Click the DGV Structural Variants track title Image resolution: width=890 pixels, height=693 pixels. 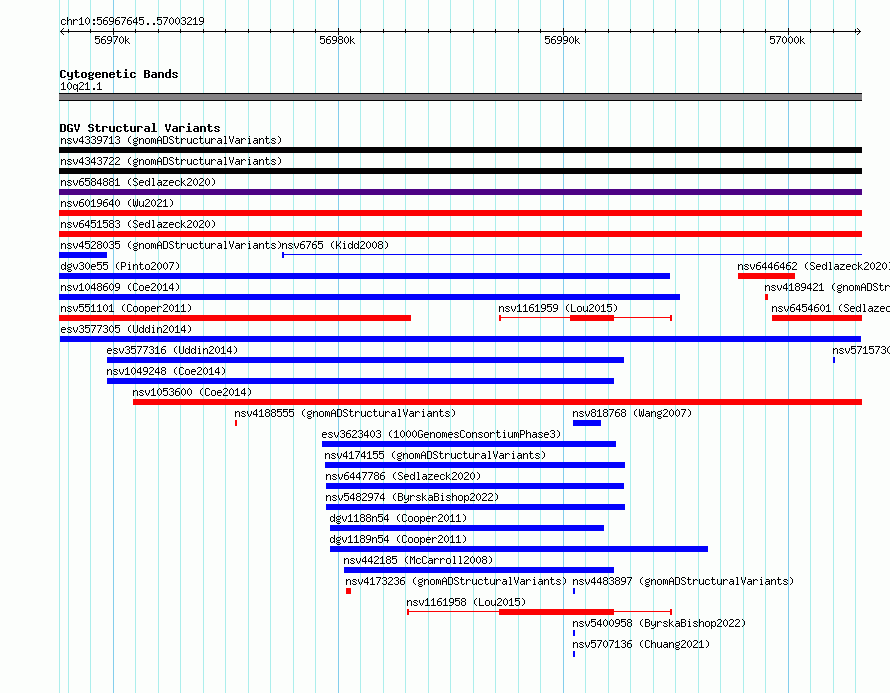click(140, 128)
